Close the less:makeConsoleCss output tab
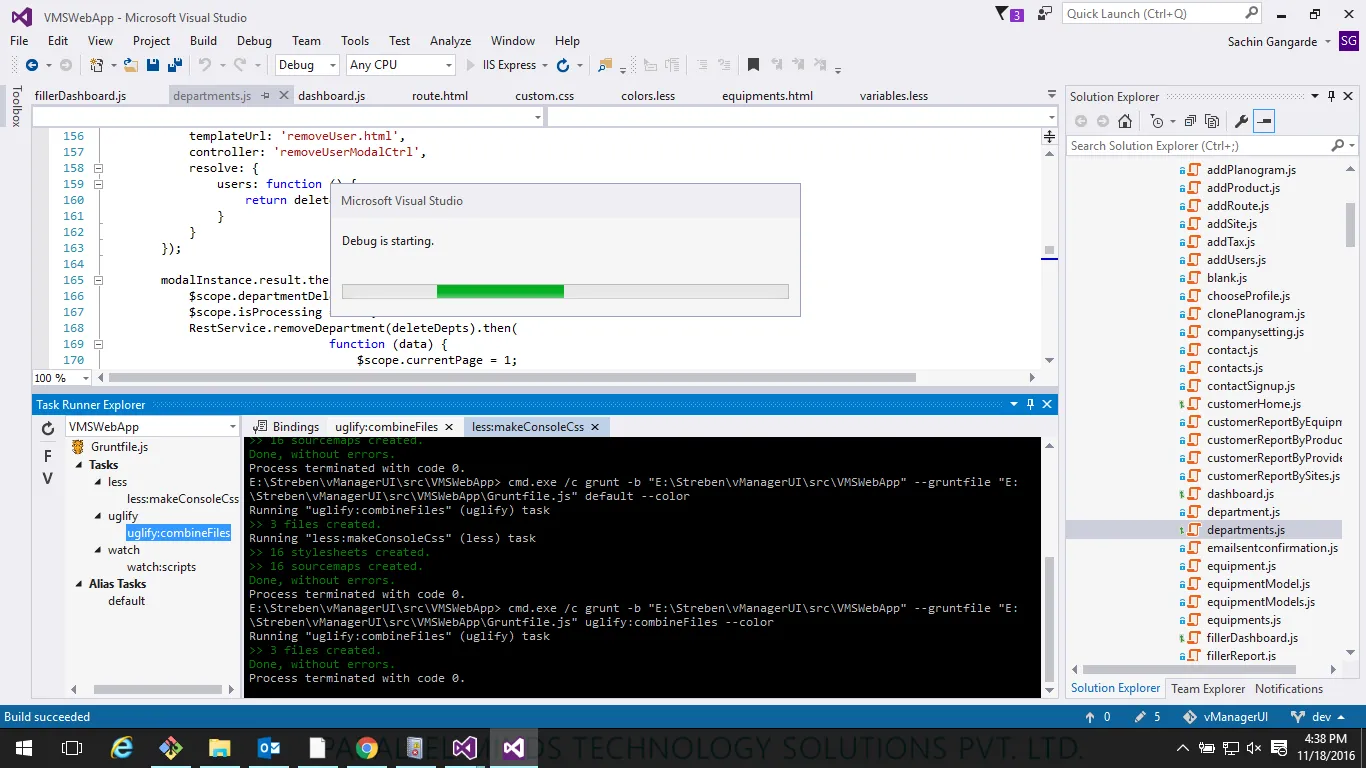The height and width of the screenshot is (768, 1366). click(595, 427)
